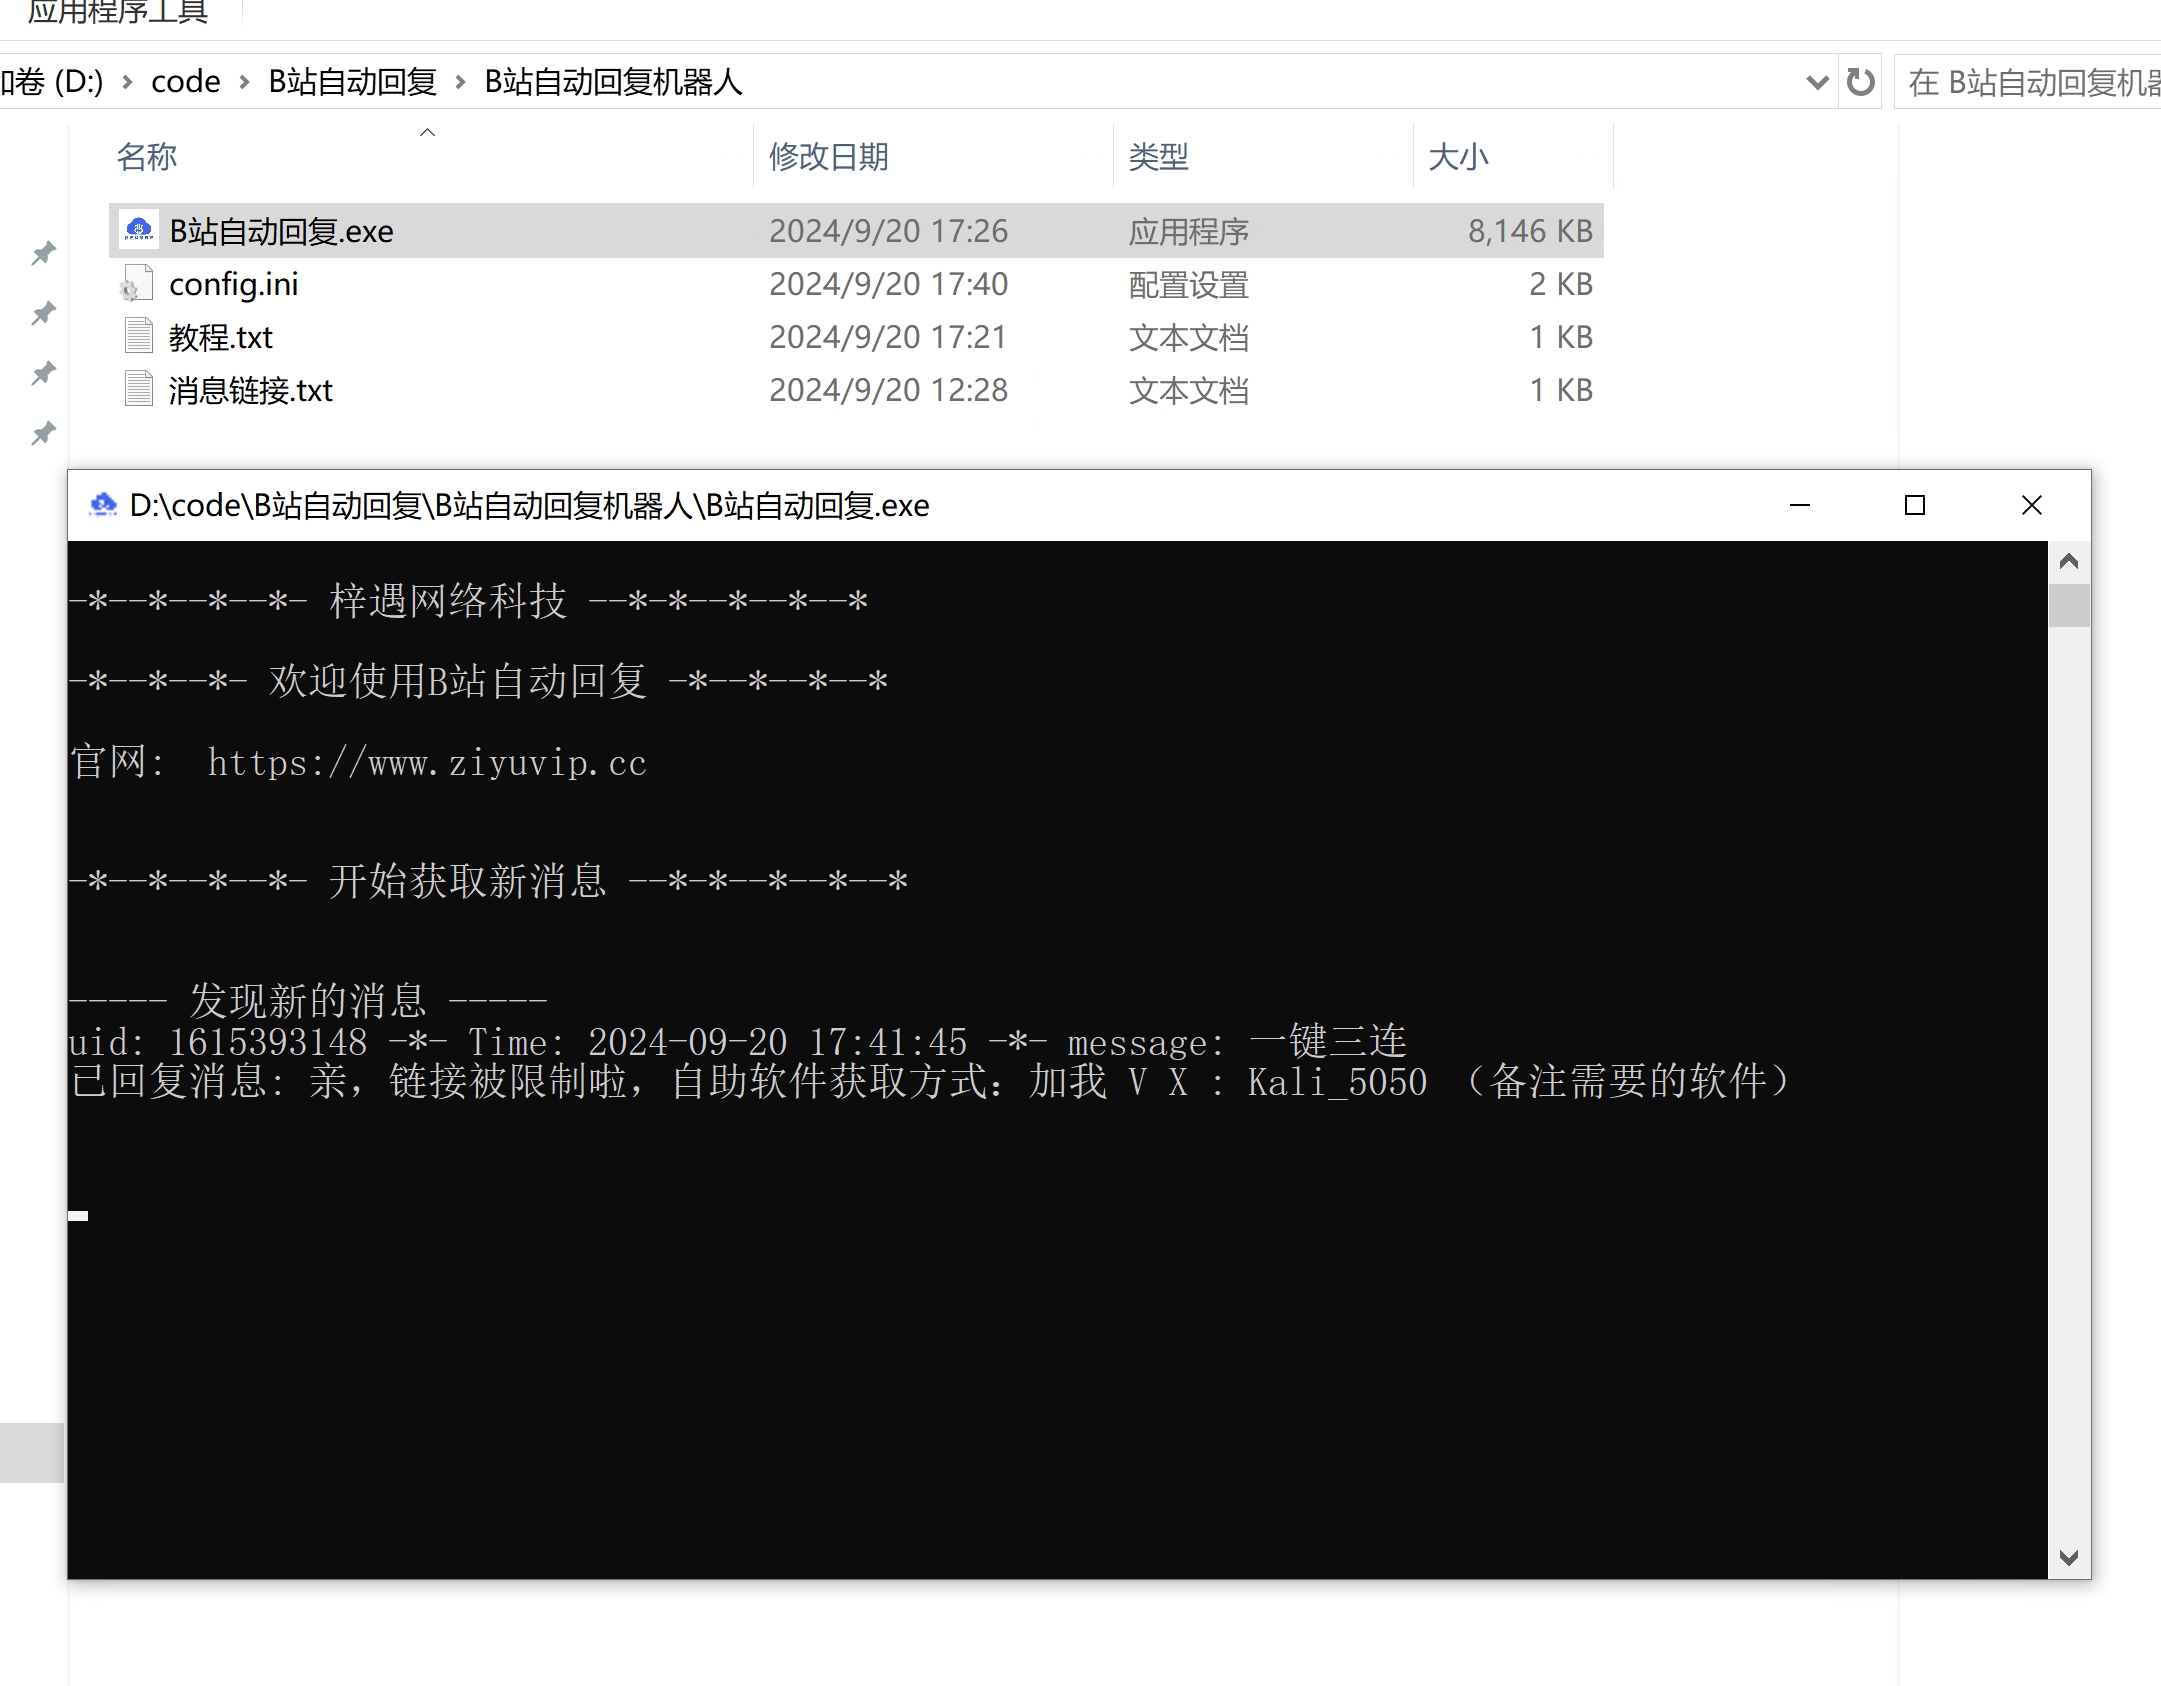Expand the chevron after B站自动回复 breadcrumb
Screen dimensions: 2161x1686
click(x=461, y=82)
